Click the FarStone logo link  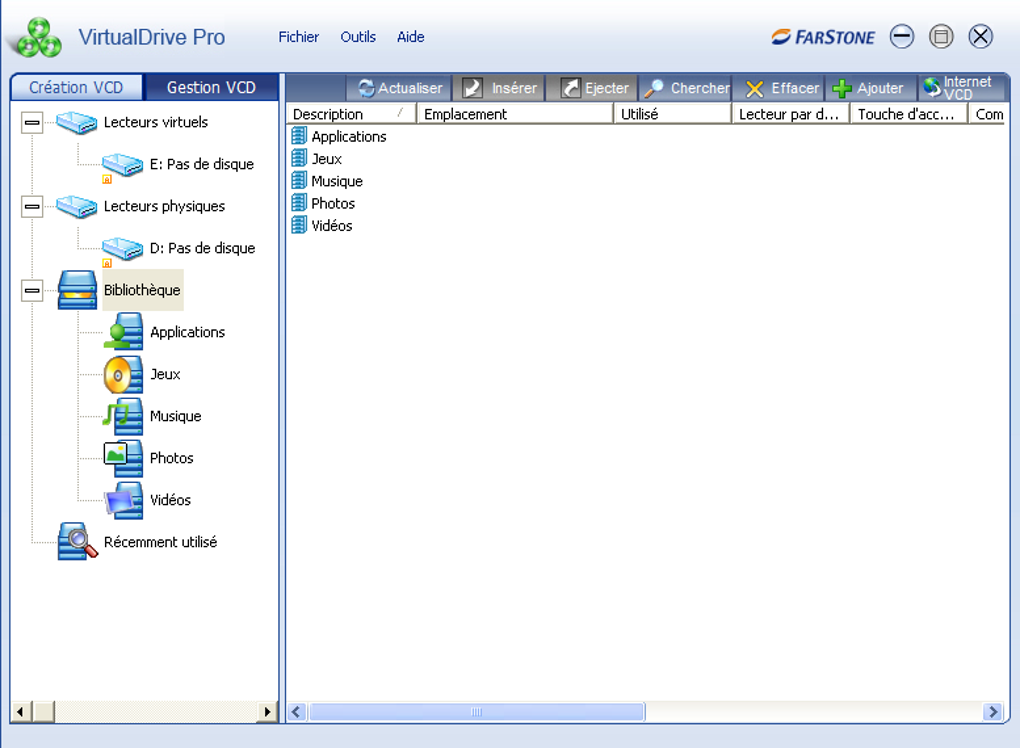pos(824,37)
